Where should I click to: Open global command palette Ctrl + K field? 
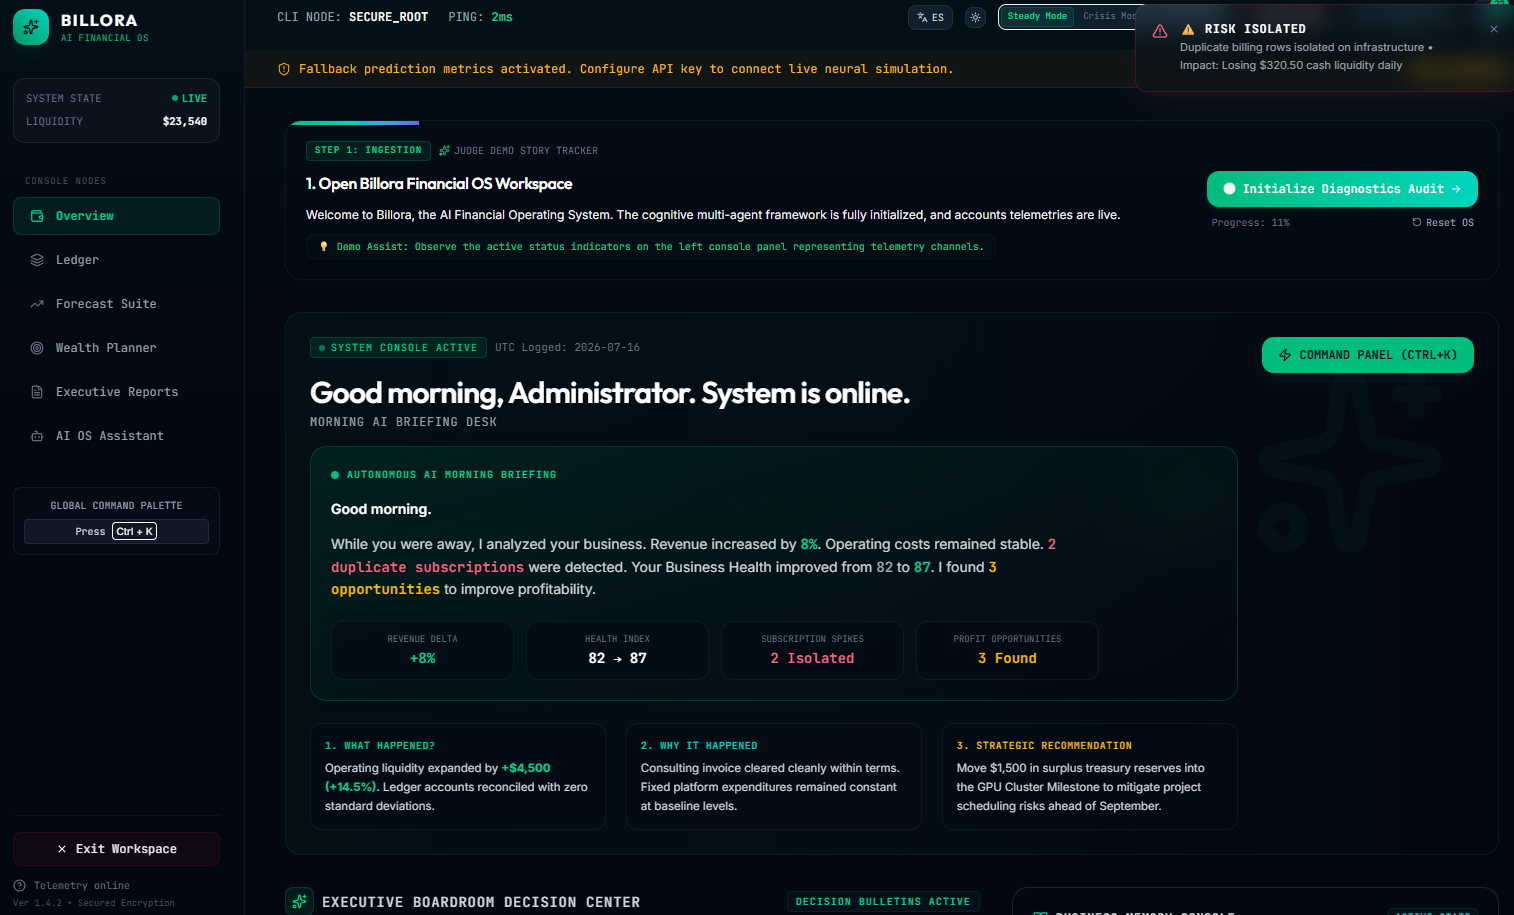click(x=116, y=531)
